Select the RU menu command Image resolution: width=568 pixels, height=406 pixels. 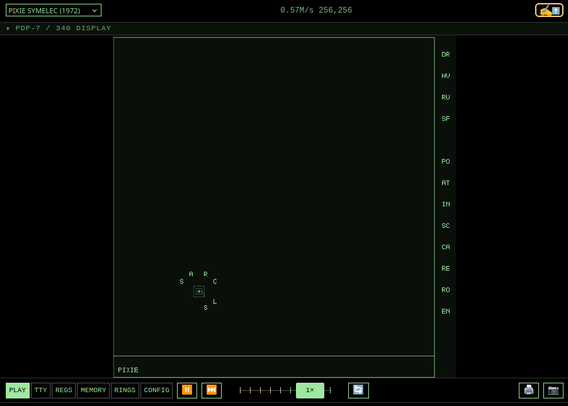click(x=446, y=97)
